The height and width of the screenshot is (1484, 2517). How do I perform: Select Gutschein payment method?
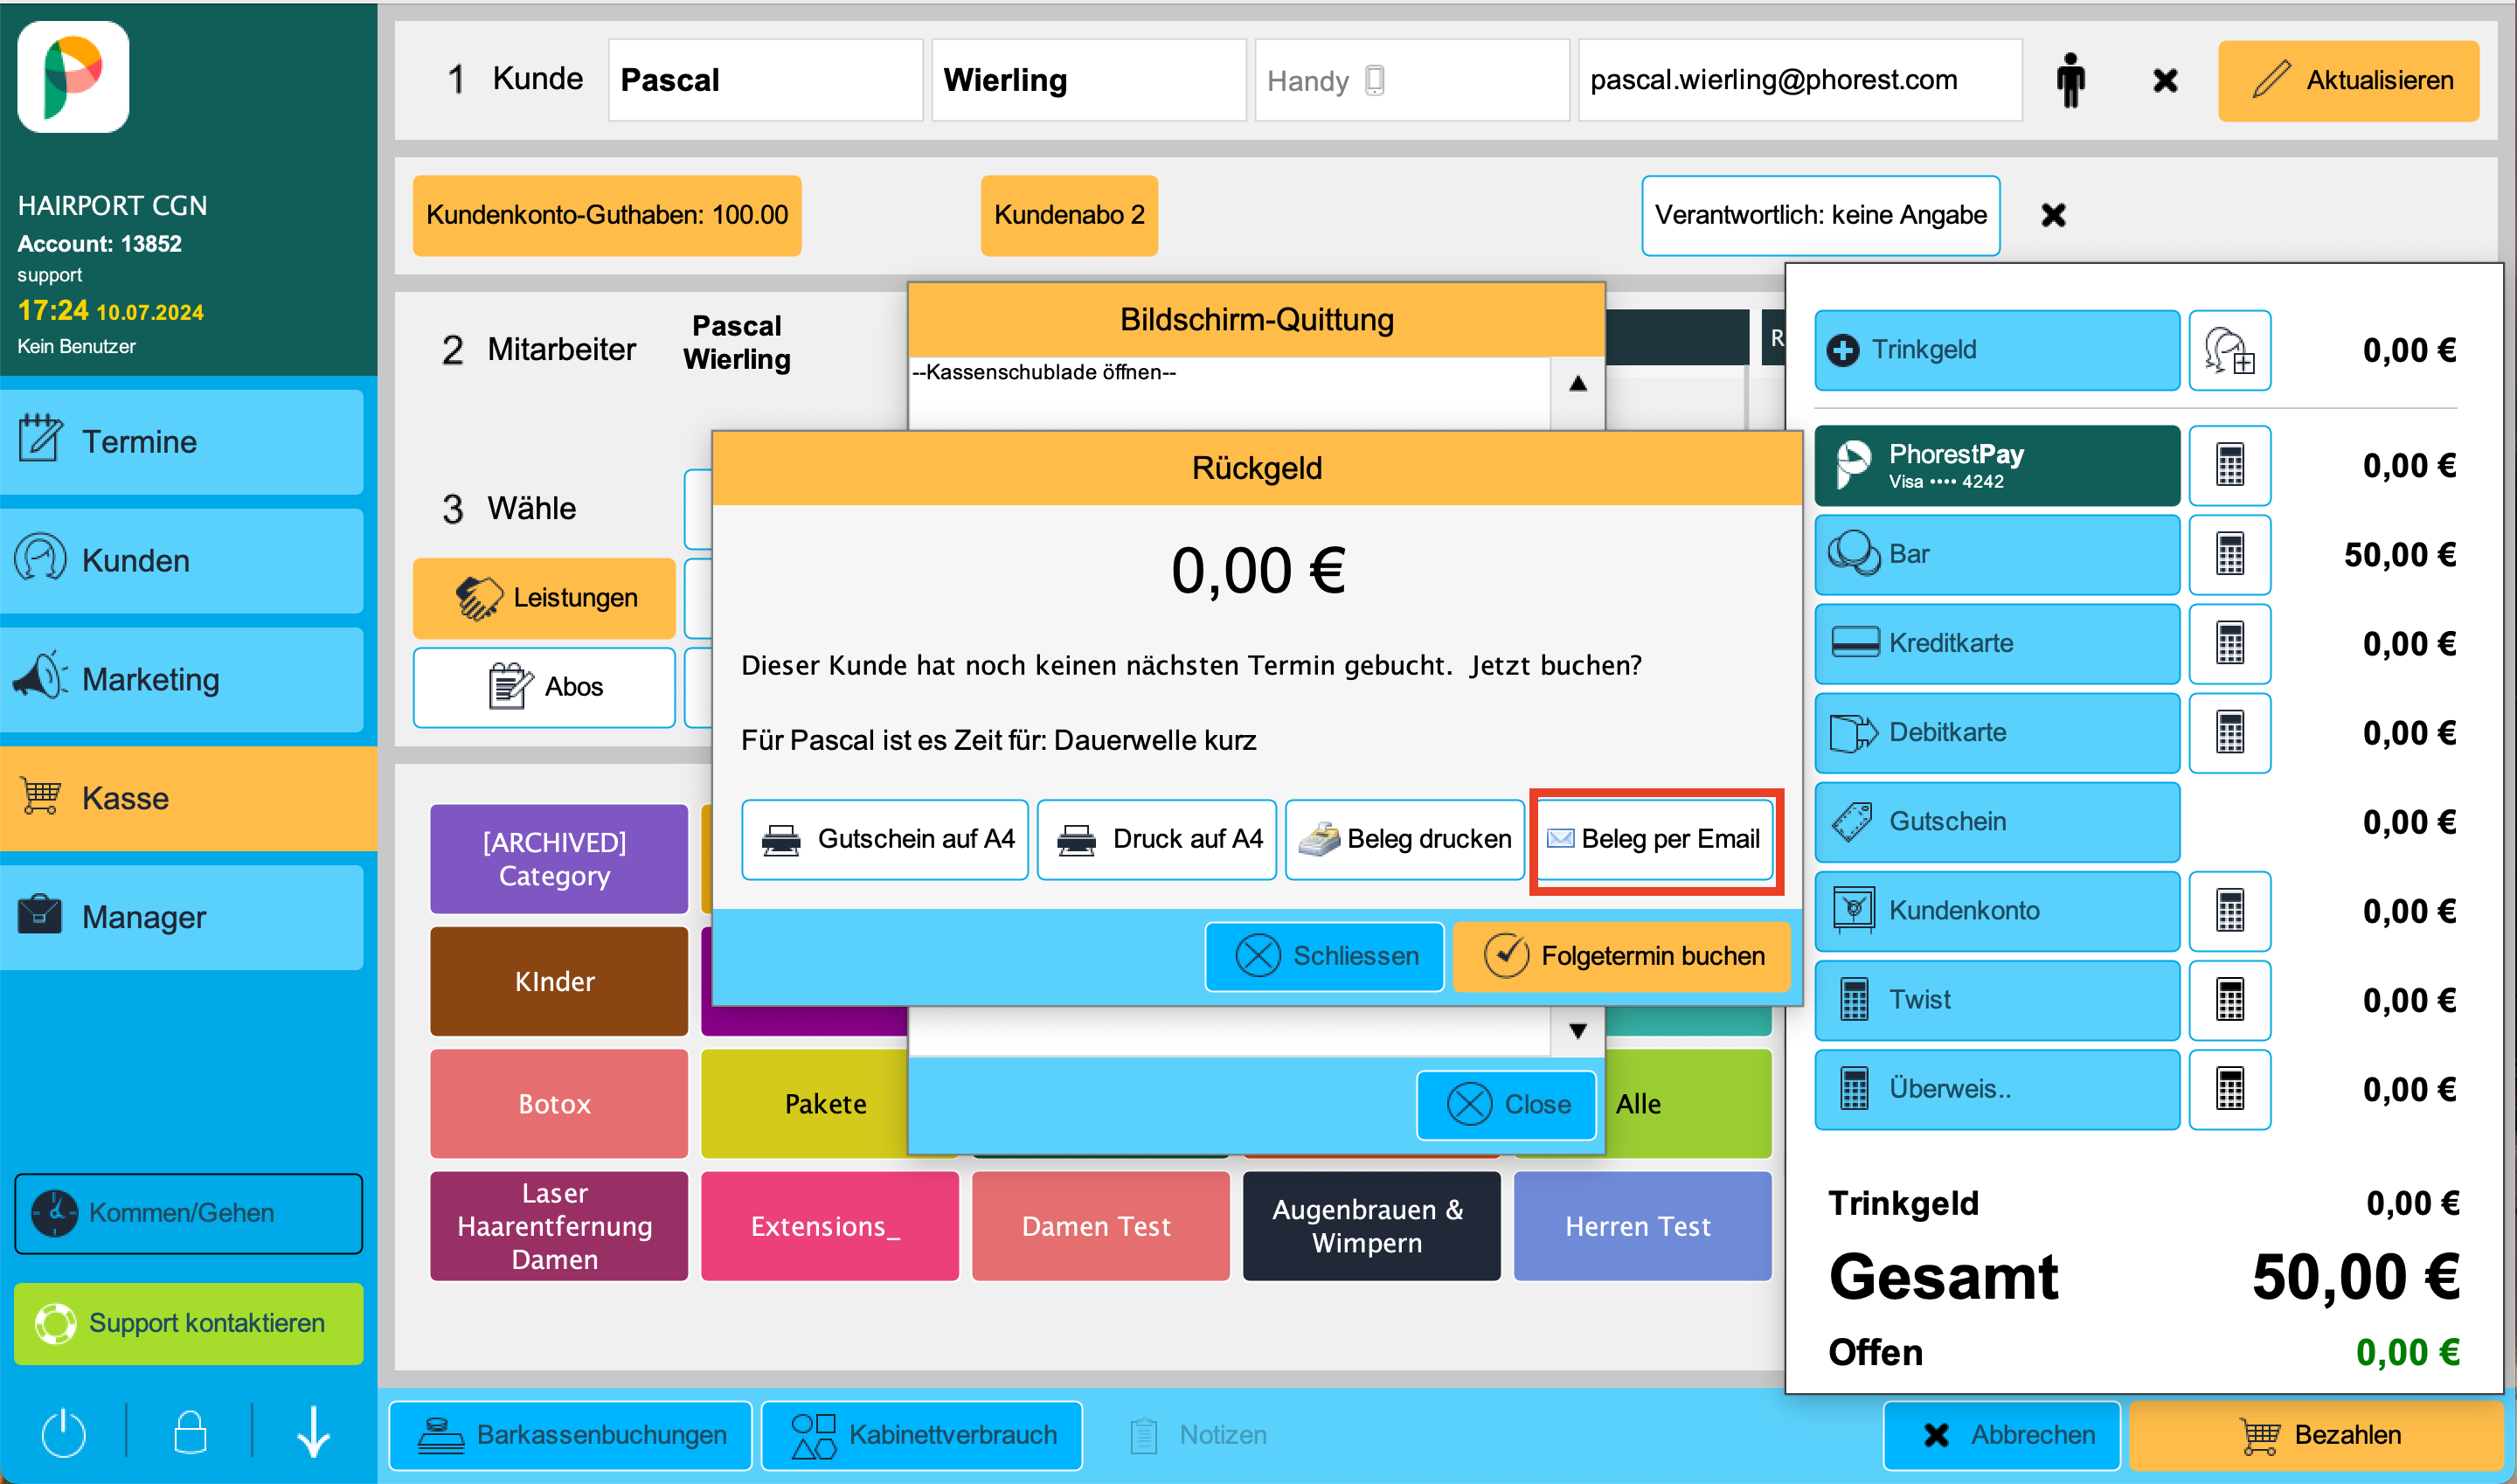(1996, 821)
